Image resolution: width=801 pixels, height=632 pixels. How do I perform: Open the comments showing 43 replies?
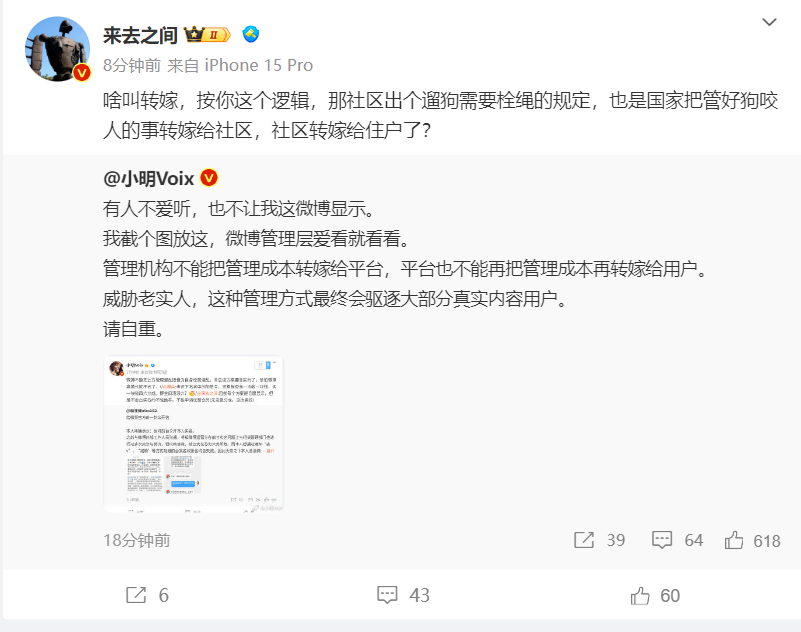pyautogui.click(x=403, y=595)
